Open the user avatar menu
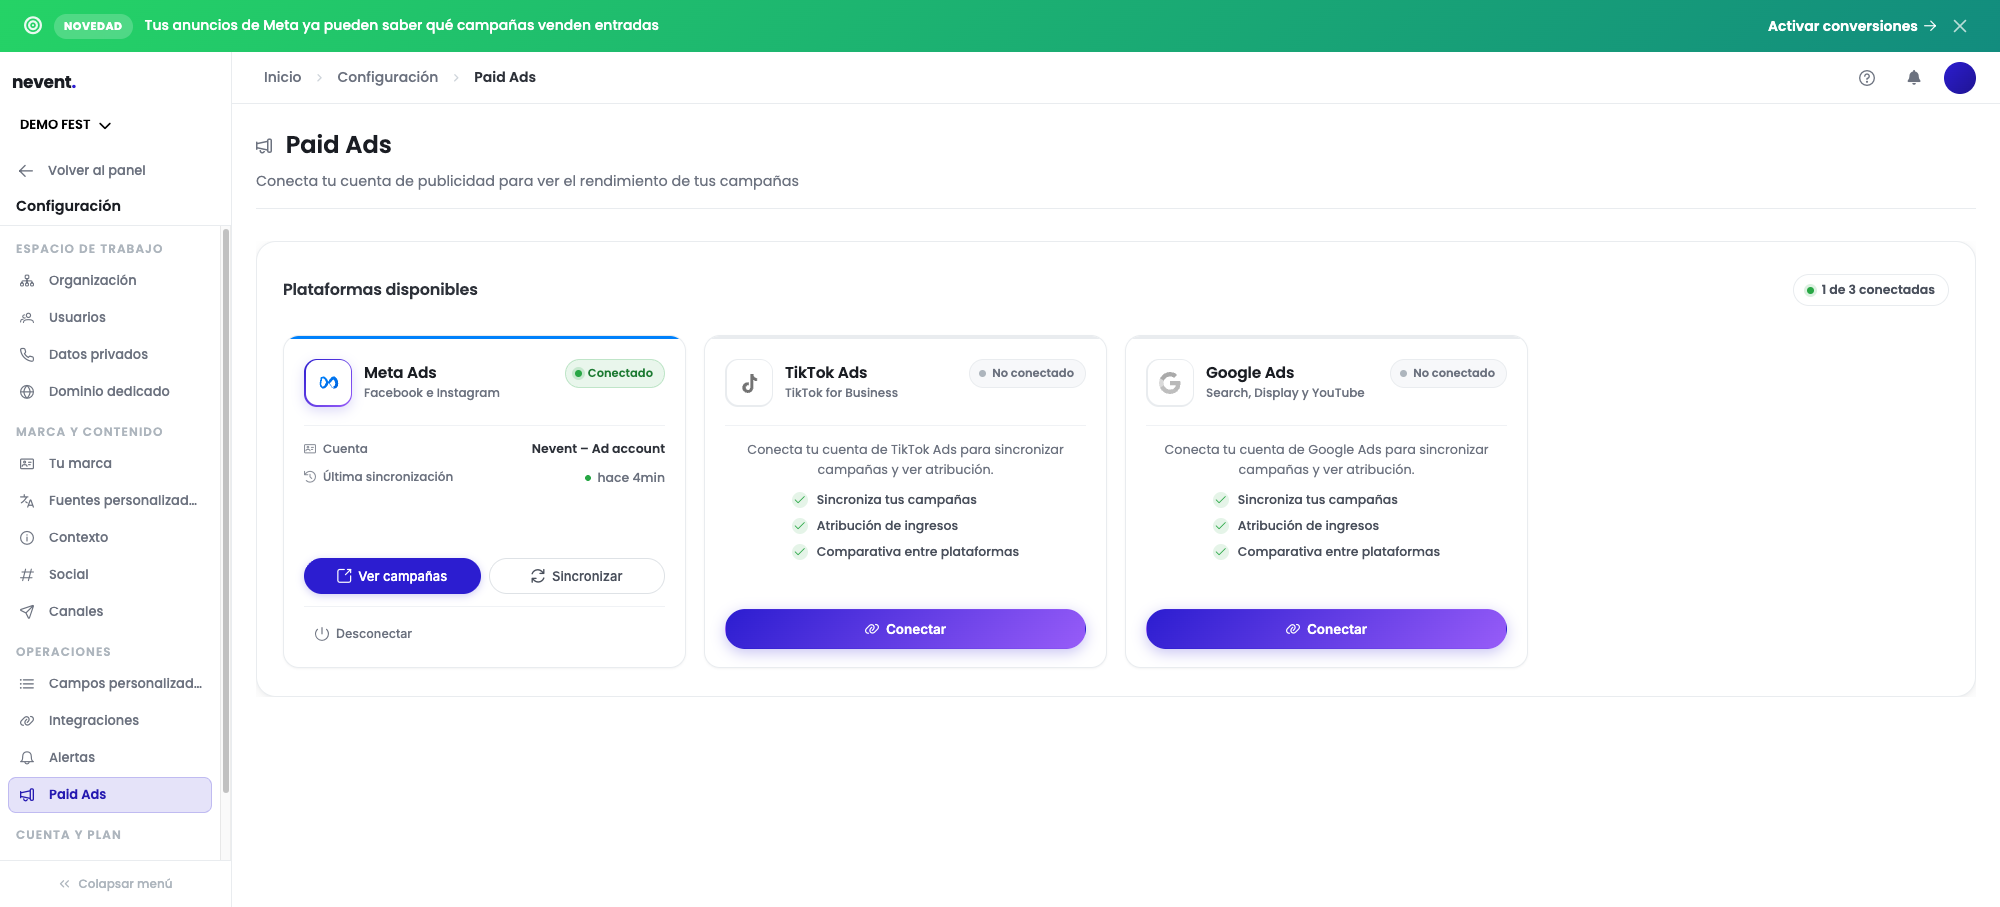 pyautogui.click(x=1959, y=78)
